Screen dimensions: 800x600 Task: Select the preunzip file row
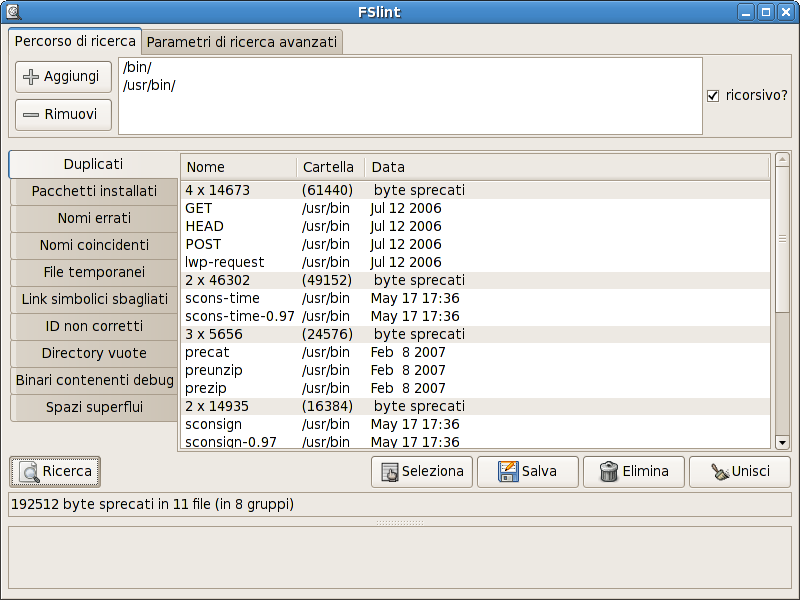pos(475,370)
